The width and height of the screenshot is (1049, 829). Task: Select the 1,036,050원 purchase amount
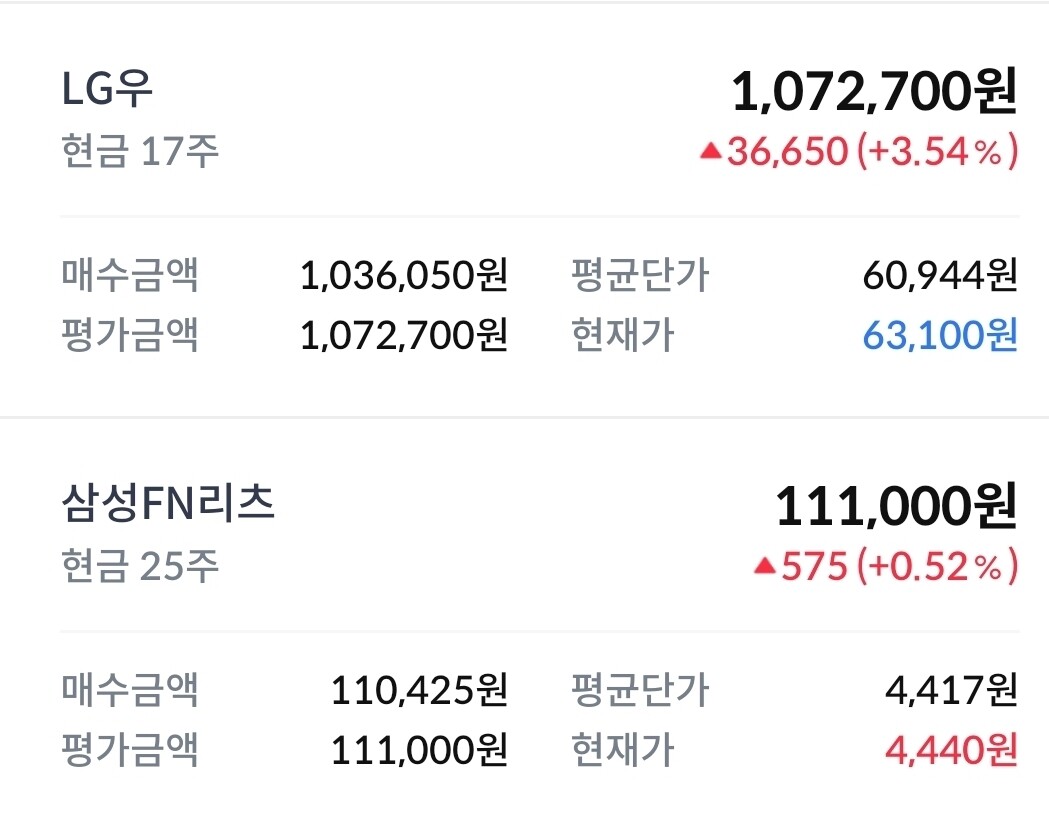(x=404, y=274)
